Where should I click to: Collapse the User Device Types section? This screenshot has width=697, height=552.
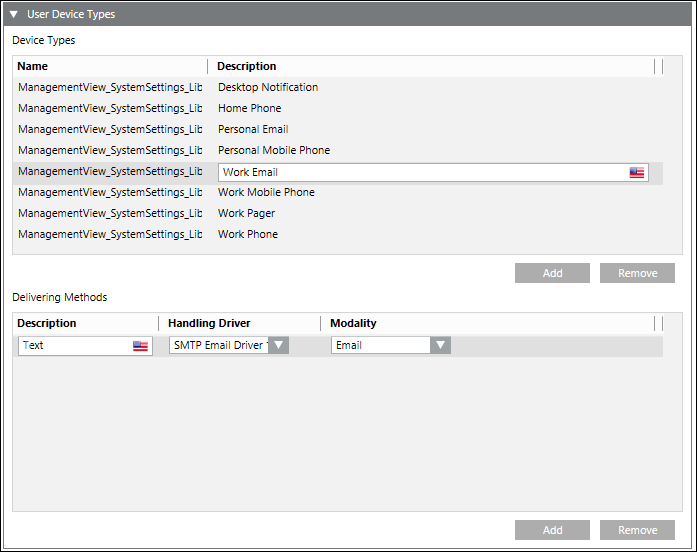click(14, 15)
